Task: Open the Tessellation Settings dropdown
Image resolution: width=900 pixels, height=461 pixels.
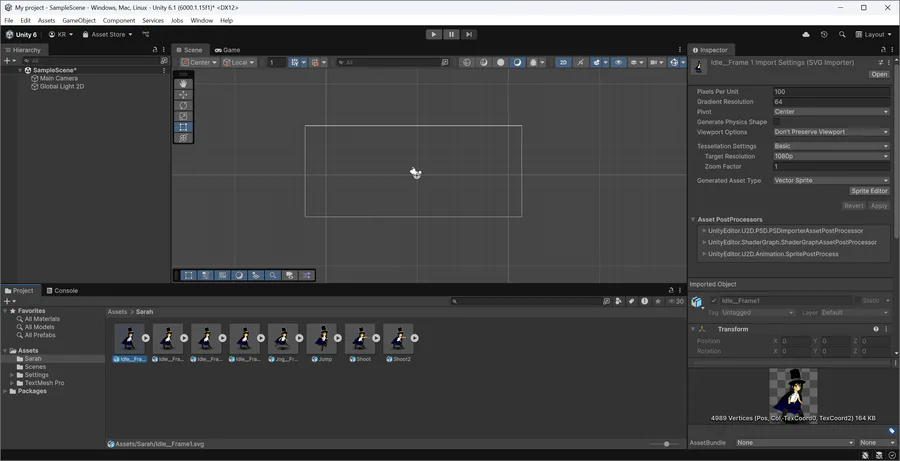Action: 831,146
